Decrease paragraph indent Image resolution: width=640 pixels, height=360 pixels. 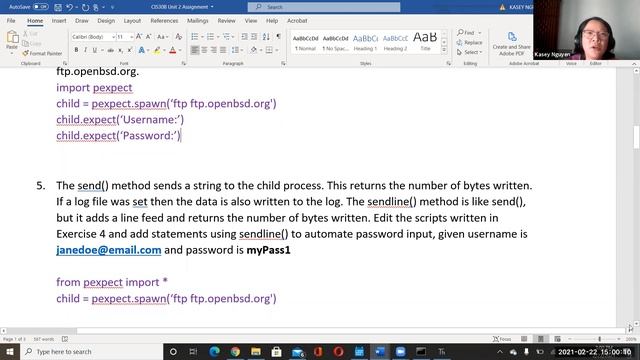[x=244, y=37]
